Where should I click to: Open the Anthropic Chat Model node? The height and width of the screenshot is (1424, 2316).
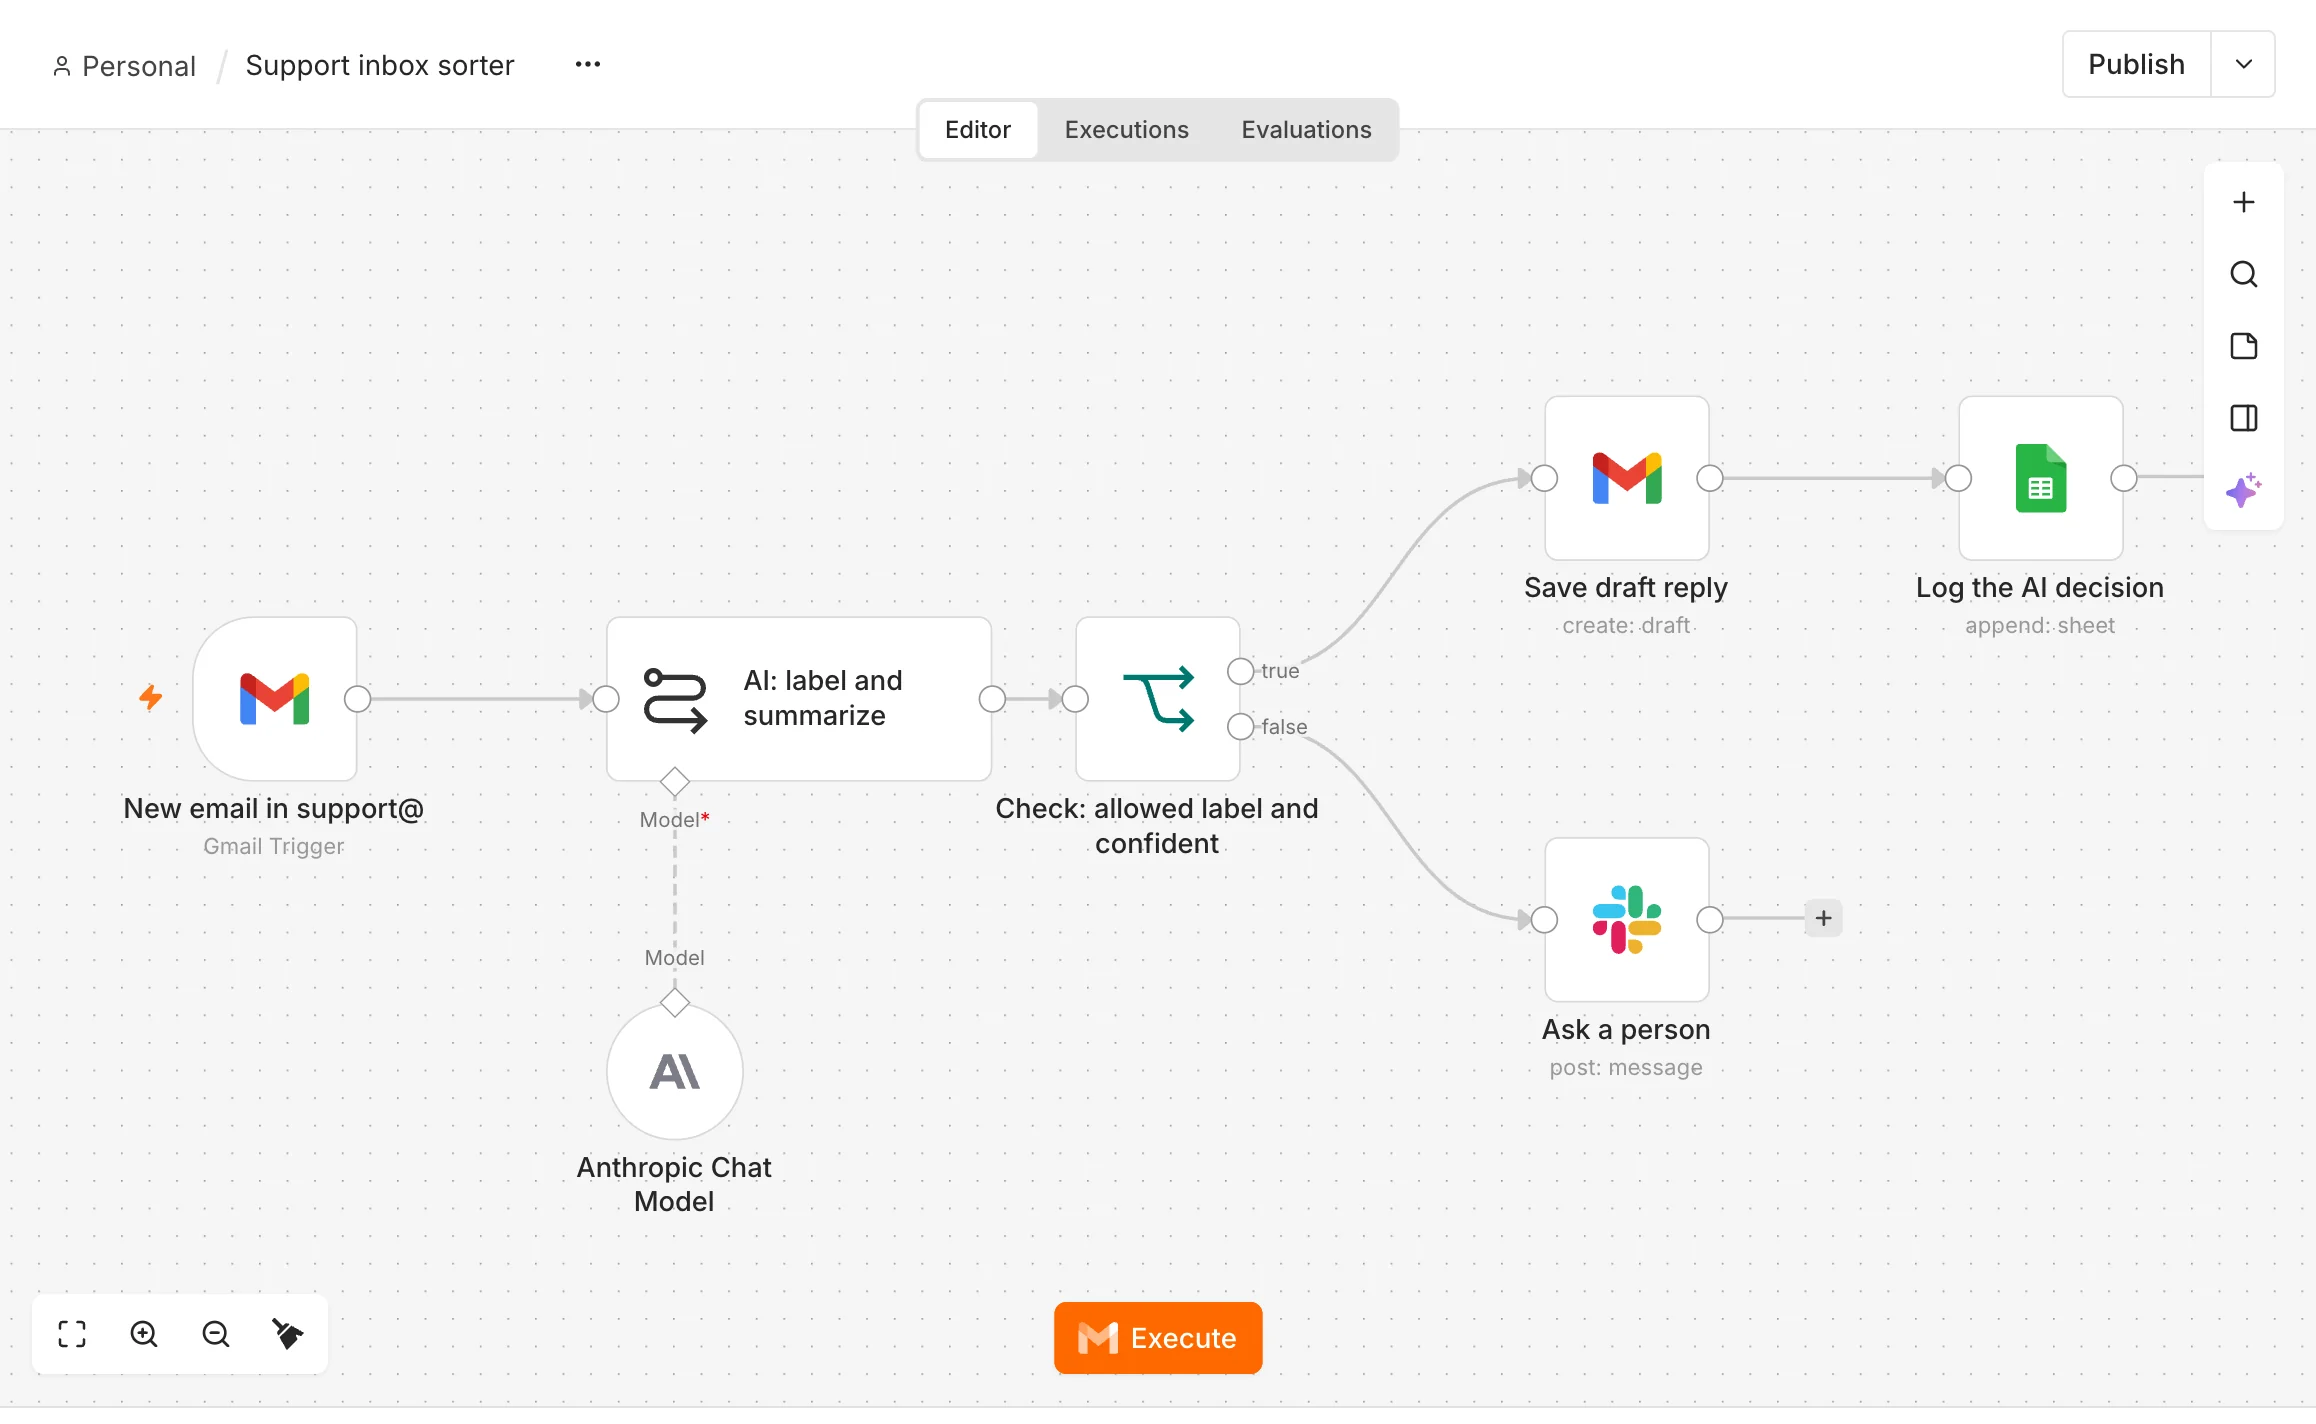(675, 1072)
